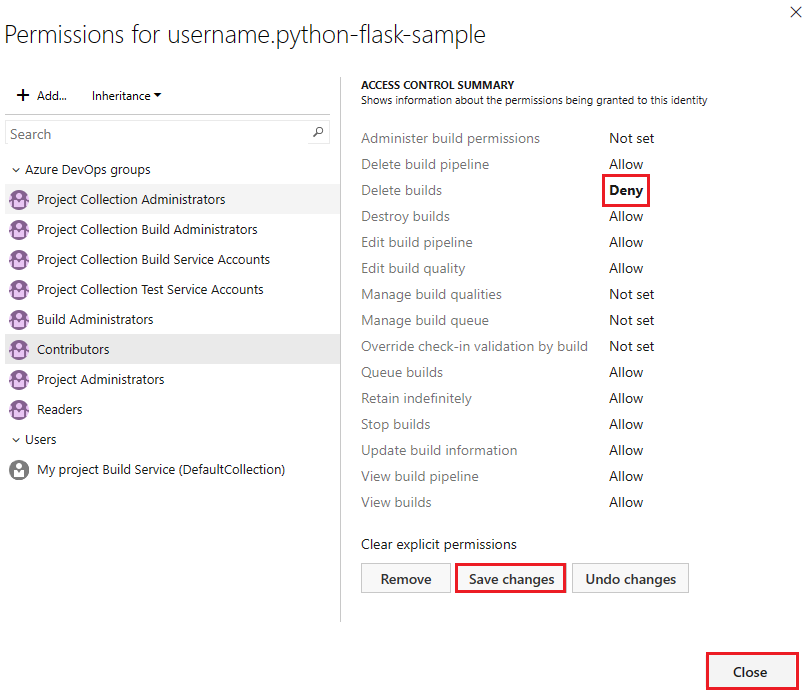Image resolution: width=809 pixels, height=699 pixels.
Task: Close the permissions dialog with Close button
Action: [x=750, y=672]
